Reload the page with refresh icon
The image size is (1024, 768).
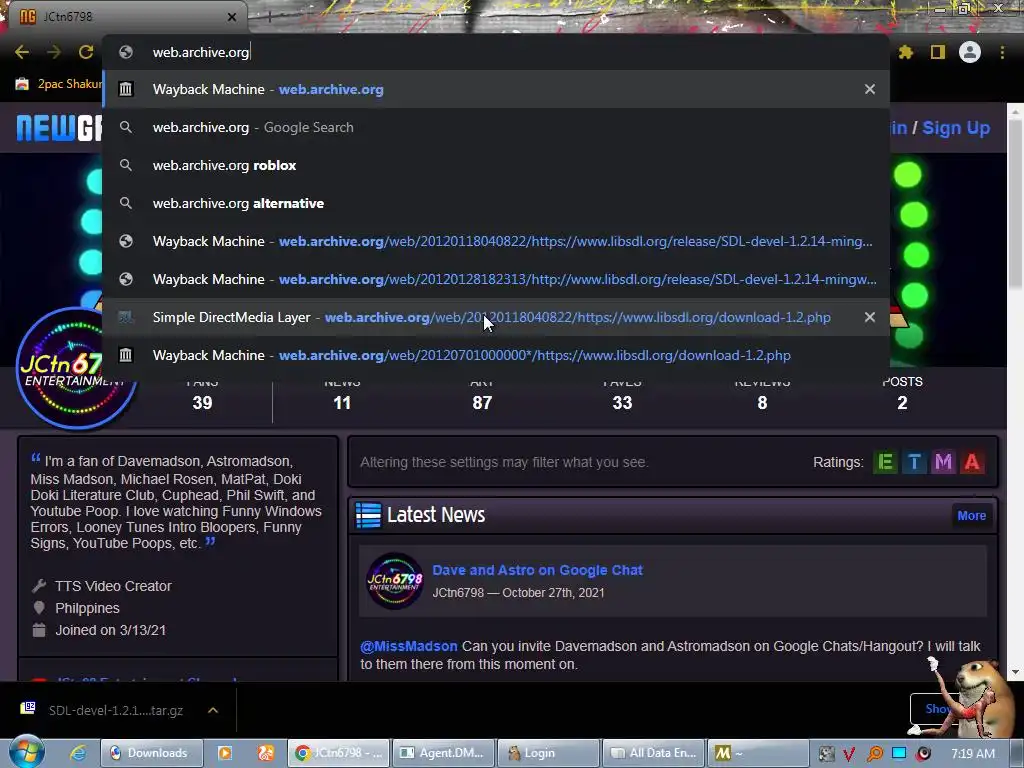pos(86,52)
